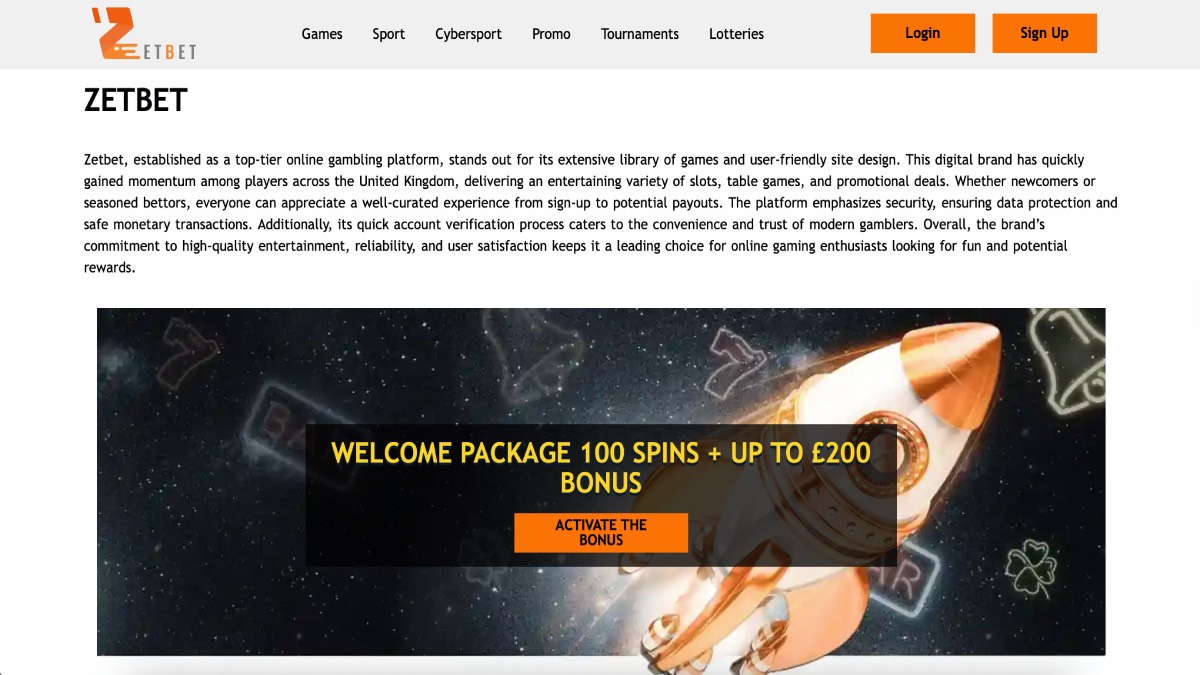Go to the Sport section
Image resolution: width=1200 pixels, height=675 pixels.
click(389, 34)
